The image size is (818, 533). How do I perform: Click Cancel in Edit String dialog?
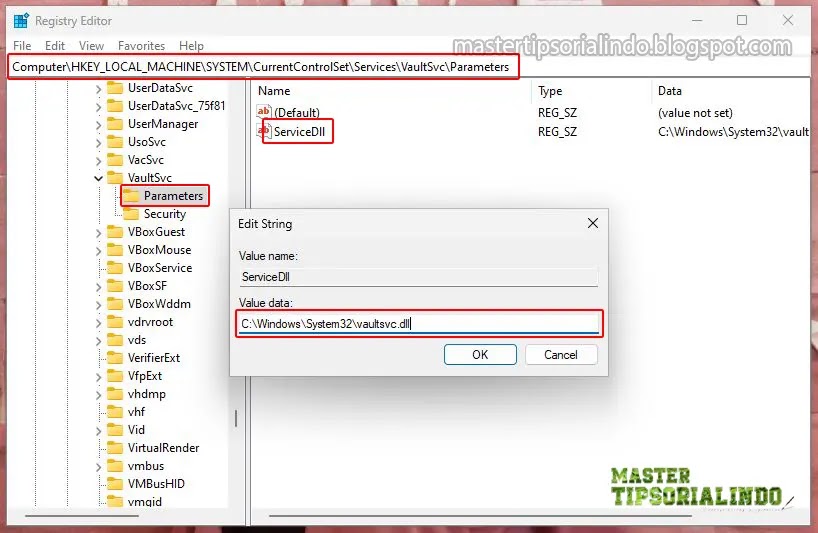(561, 355)
